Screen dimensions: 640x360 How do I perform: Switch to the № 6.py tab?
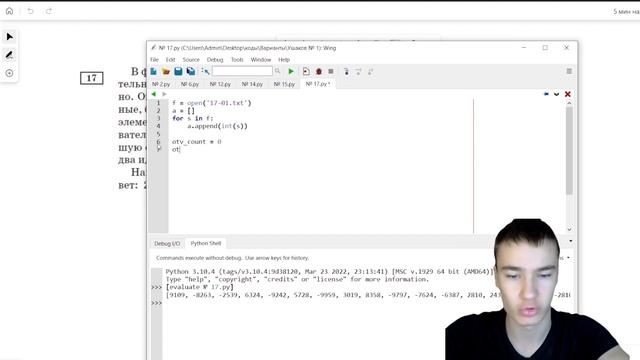coord(190,84)
